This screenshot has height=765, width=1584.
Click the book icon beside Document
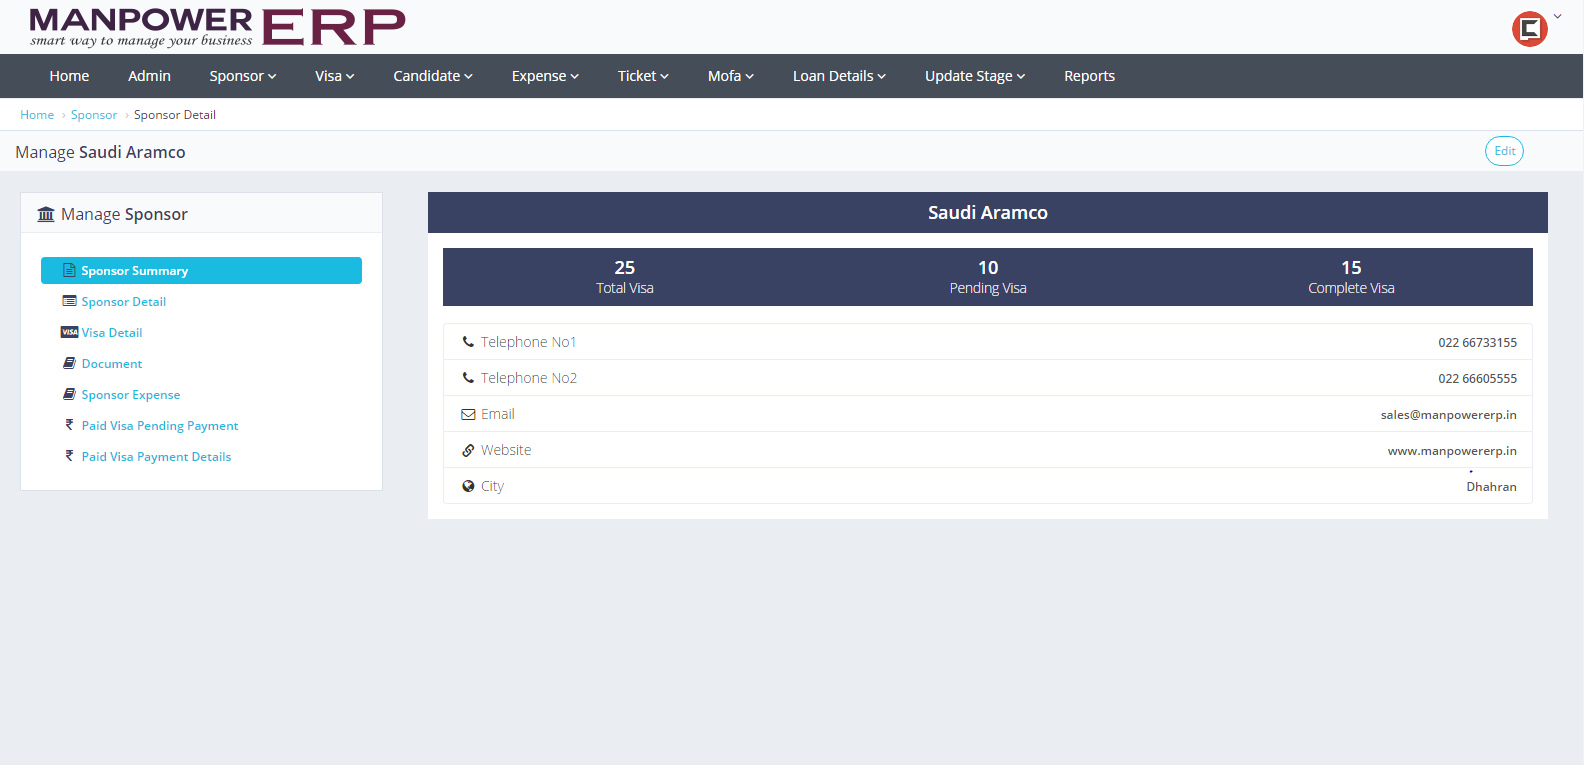point(69,363)
